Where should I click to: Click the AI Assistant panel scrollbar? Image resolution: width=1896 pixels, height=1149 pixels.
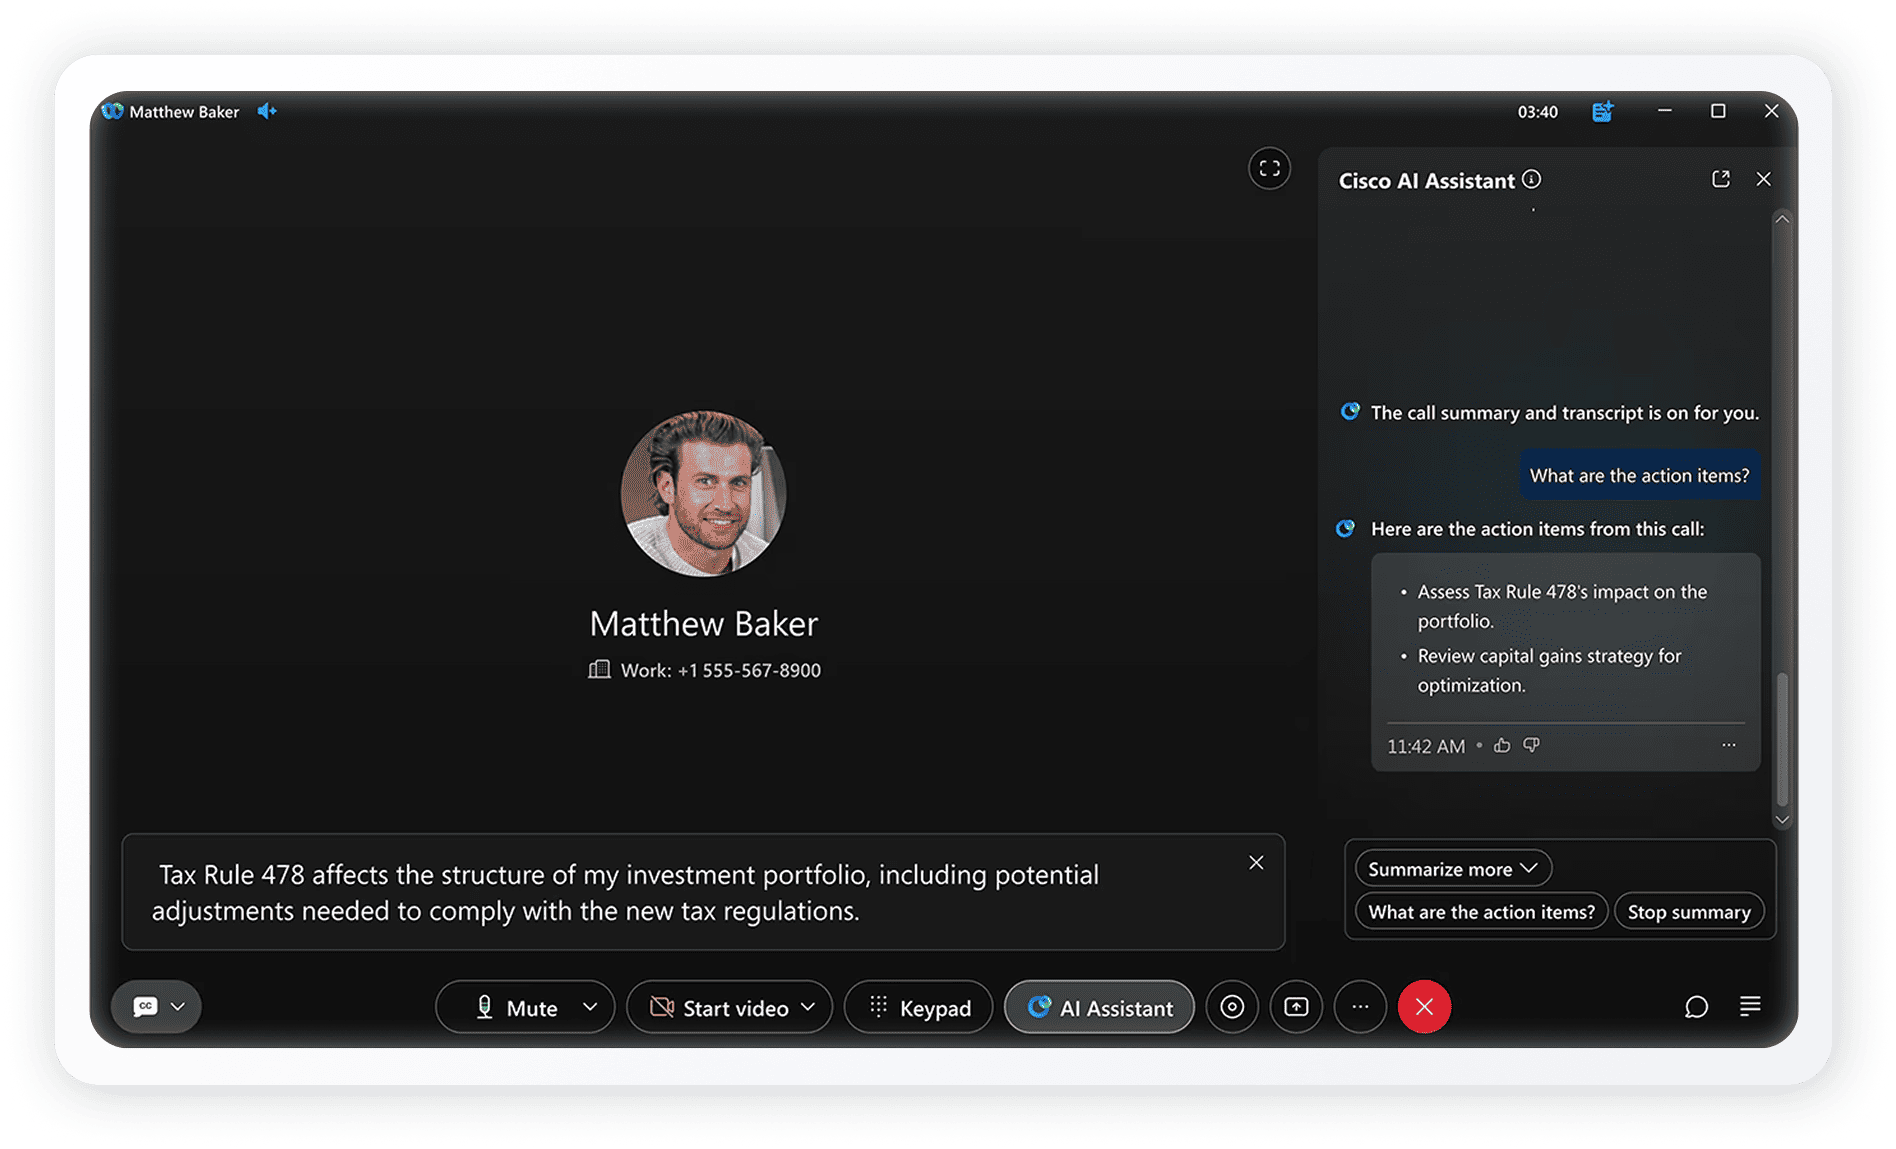tap(1782, 738)
